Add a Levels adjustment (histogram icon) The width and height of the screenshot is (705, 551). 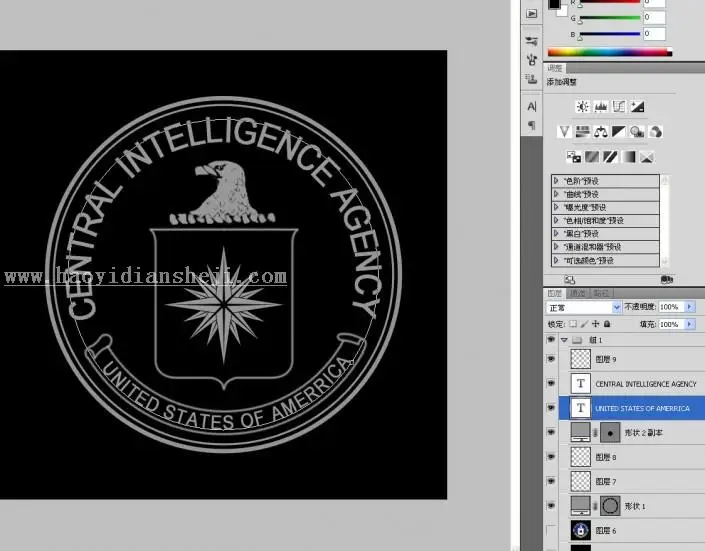pyautogui.click(x=601, y=107)
